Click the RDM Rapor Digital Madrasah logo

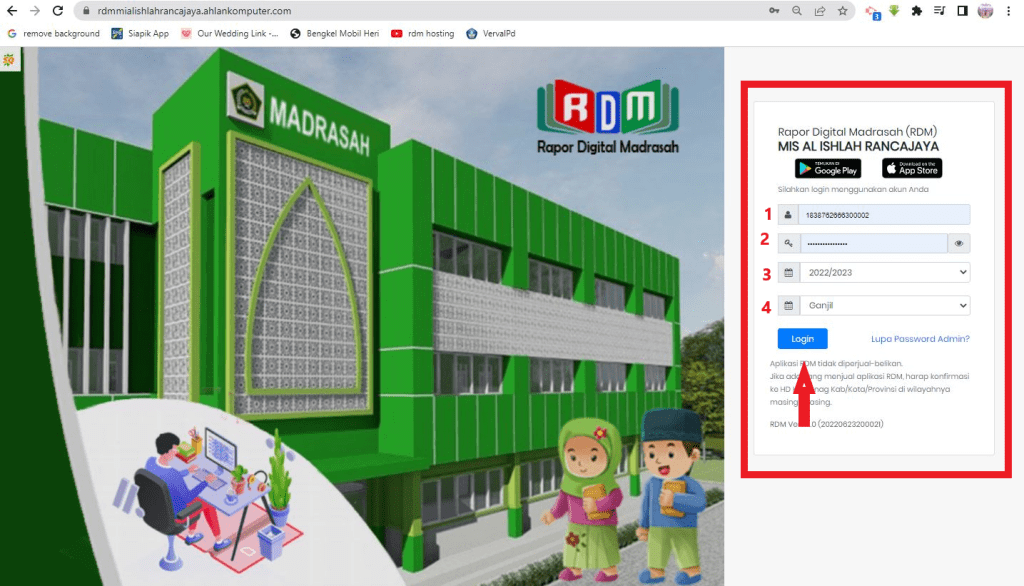(x=608, y=117)
